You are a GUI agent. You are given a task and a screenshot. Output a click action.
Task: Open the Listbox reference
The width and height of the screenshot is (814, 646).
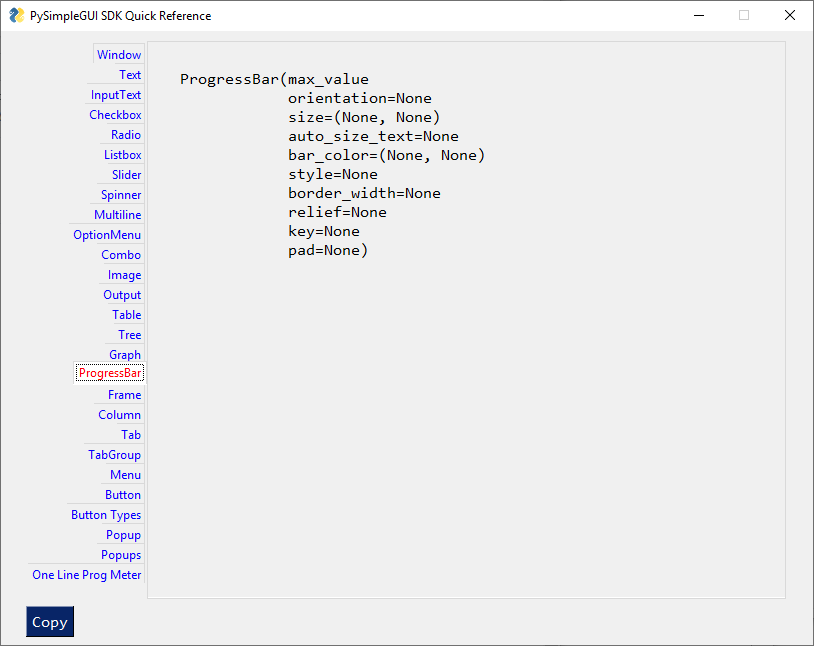122,154
